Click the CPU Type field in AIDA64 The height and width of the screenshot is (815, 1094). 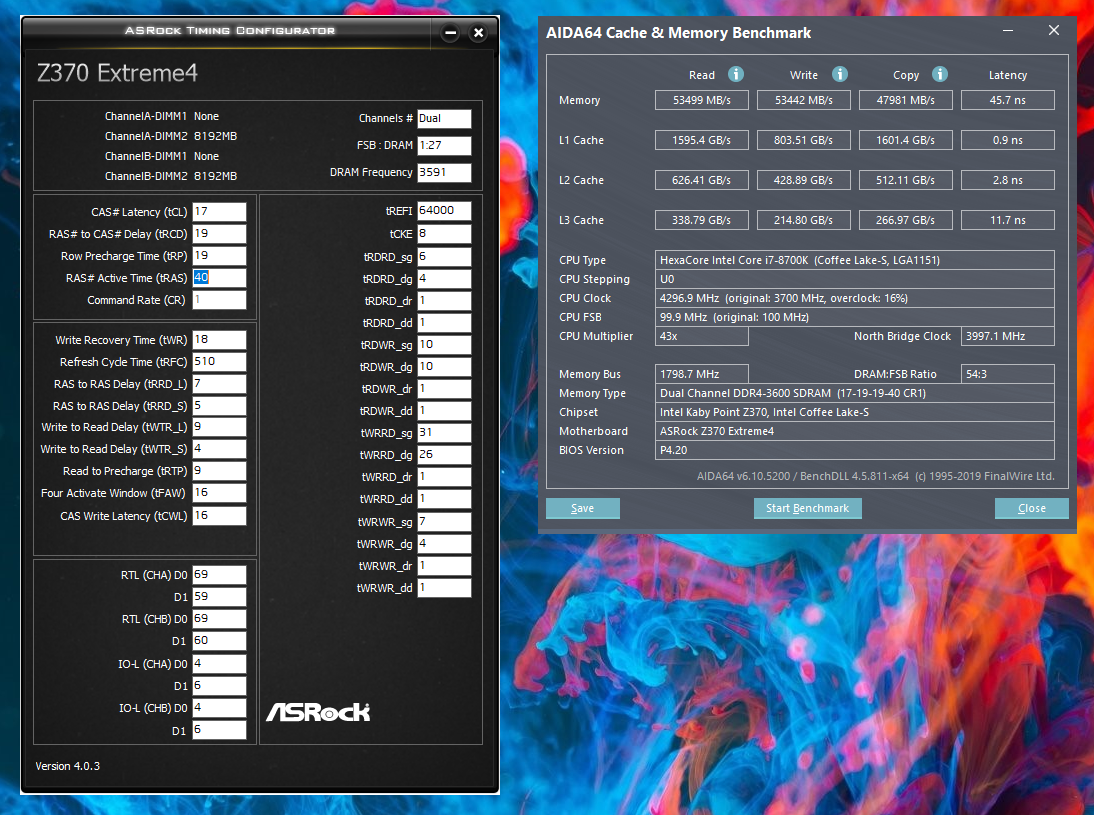[855, 260]
